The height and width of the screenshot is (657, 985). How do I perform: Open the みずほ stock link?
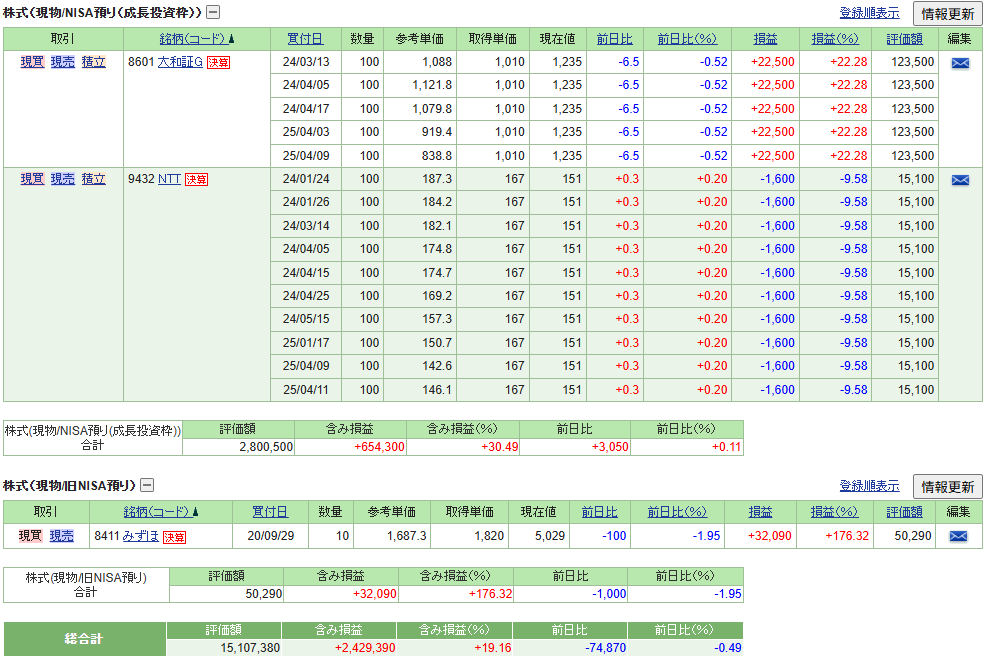coord(141,535)
